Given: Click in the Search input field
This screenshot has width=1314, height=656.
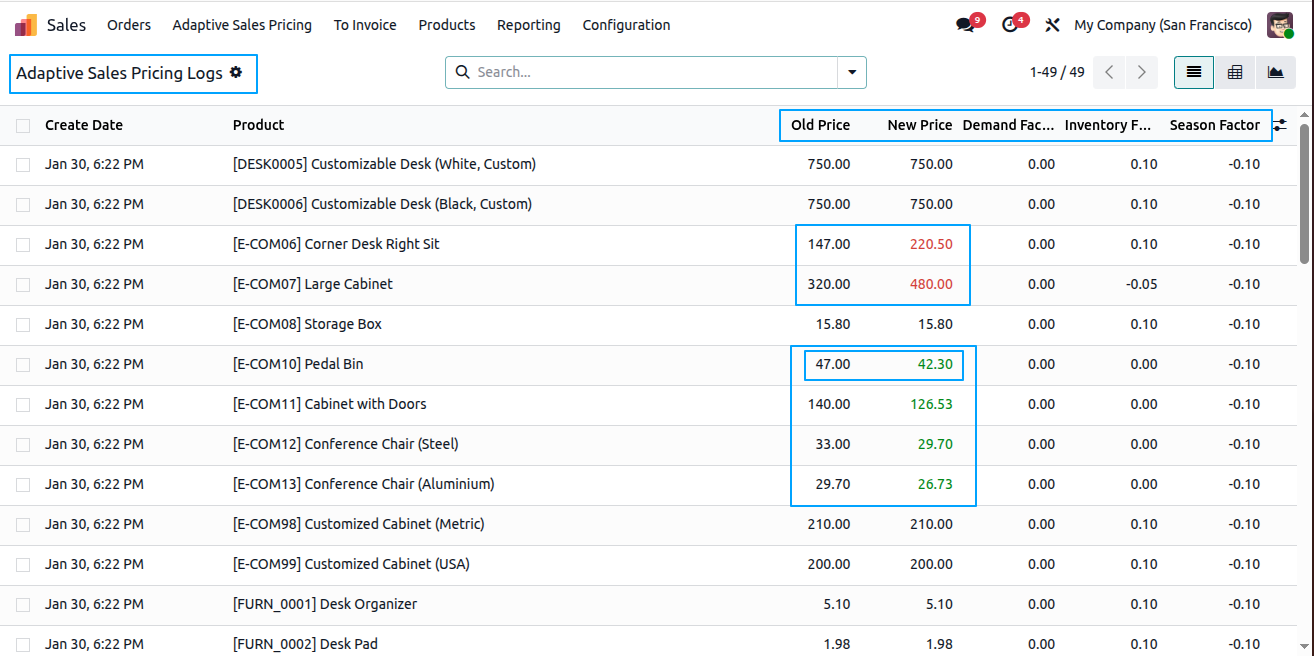Looking at the screenshot, I should click(x=655, y=72).
